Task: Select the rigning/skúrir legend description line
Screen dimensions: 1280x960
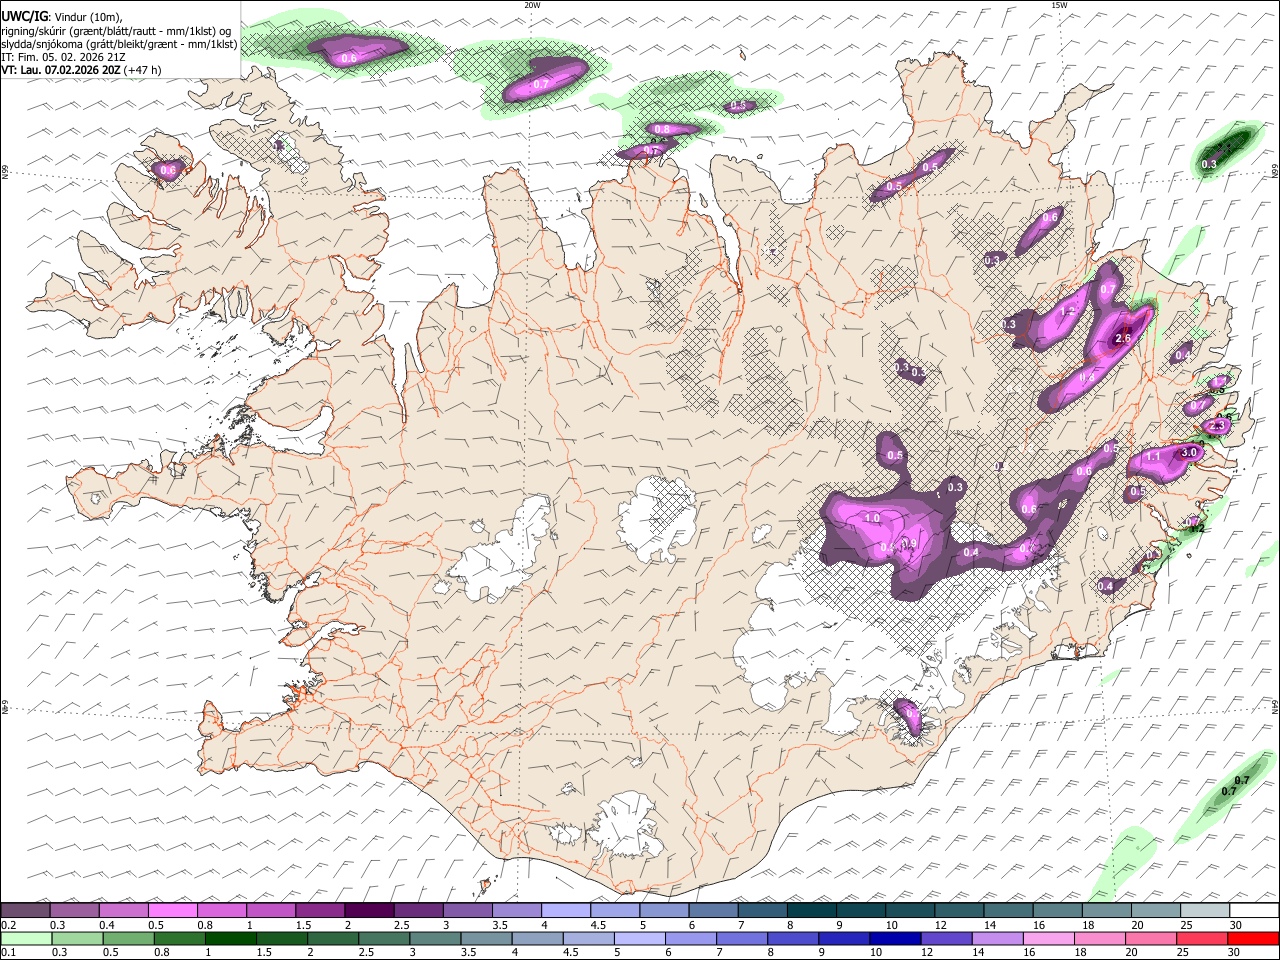Action: tap(116, 31)
